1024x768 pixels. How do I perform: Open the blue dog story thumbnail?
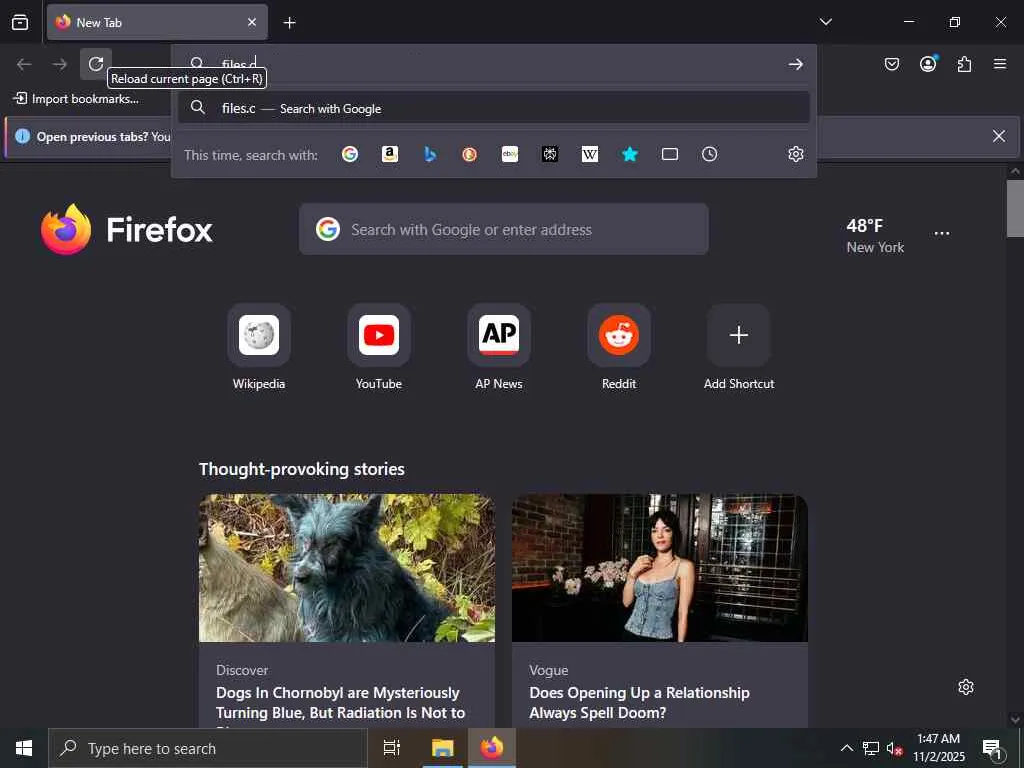tap(347, 568)
